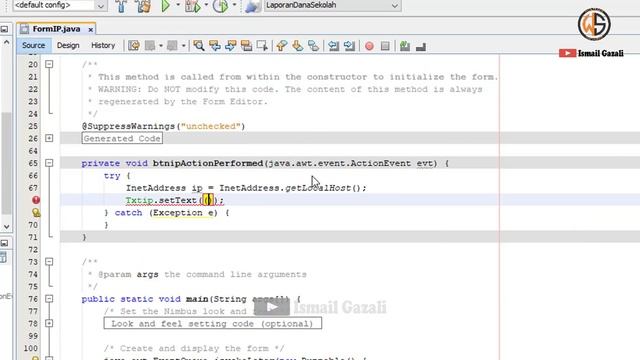
Task: Click the lightbulb hint icon beside catch line
Action: coord(36,212)
